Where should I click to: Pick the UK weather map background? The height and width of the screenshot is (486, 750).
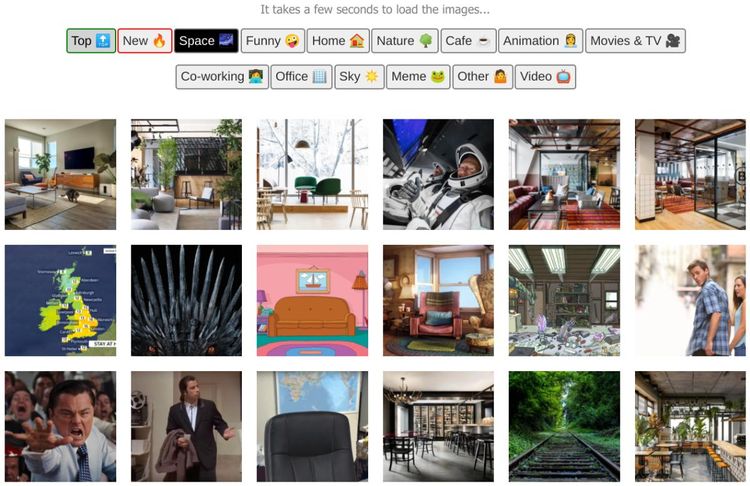point(60,300)
